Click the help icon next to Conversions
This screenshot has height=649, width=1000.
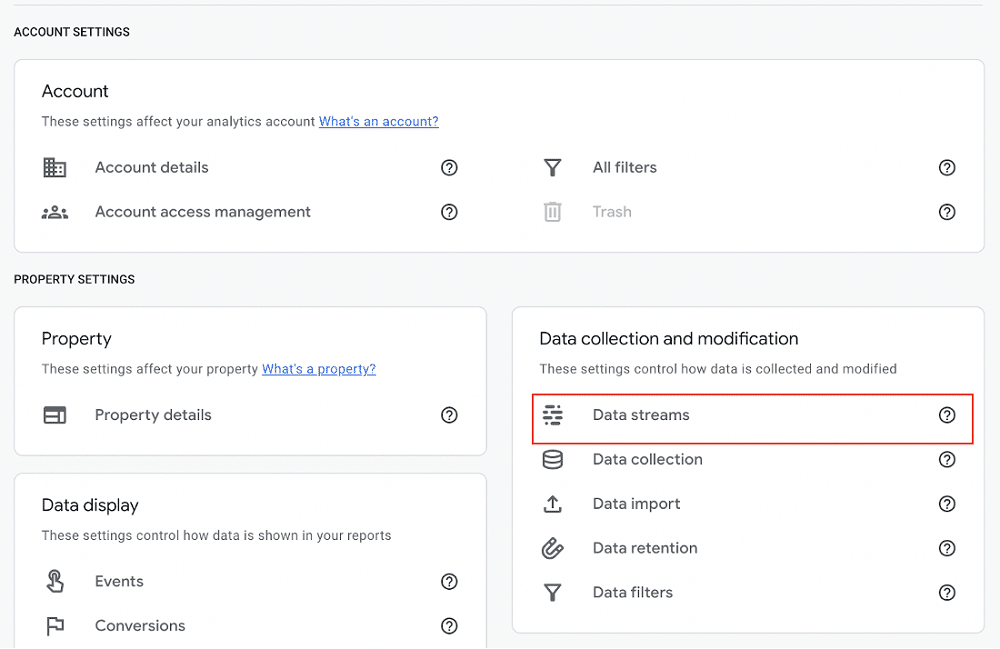click(449, 625)
